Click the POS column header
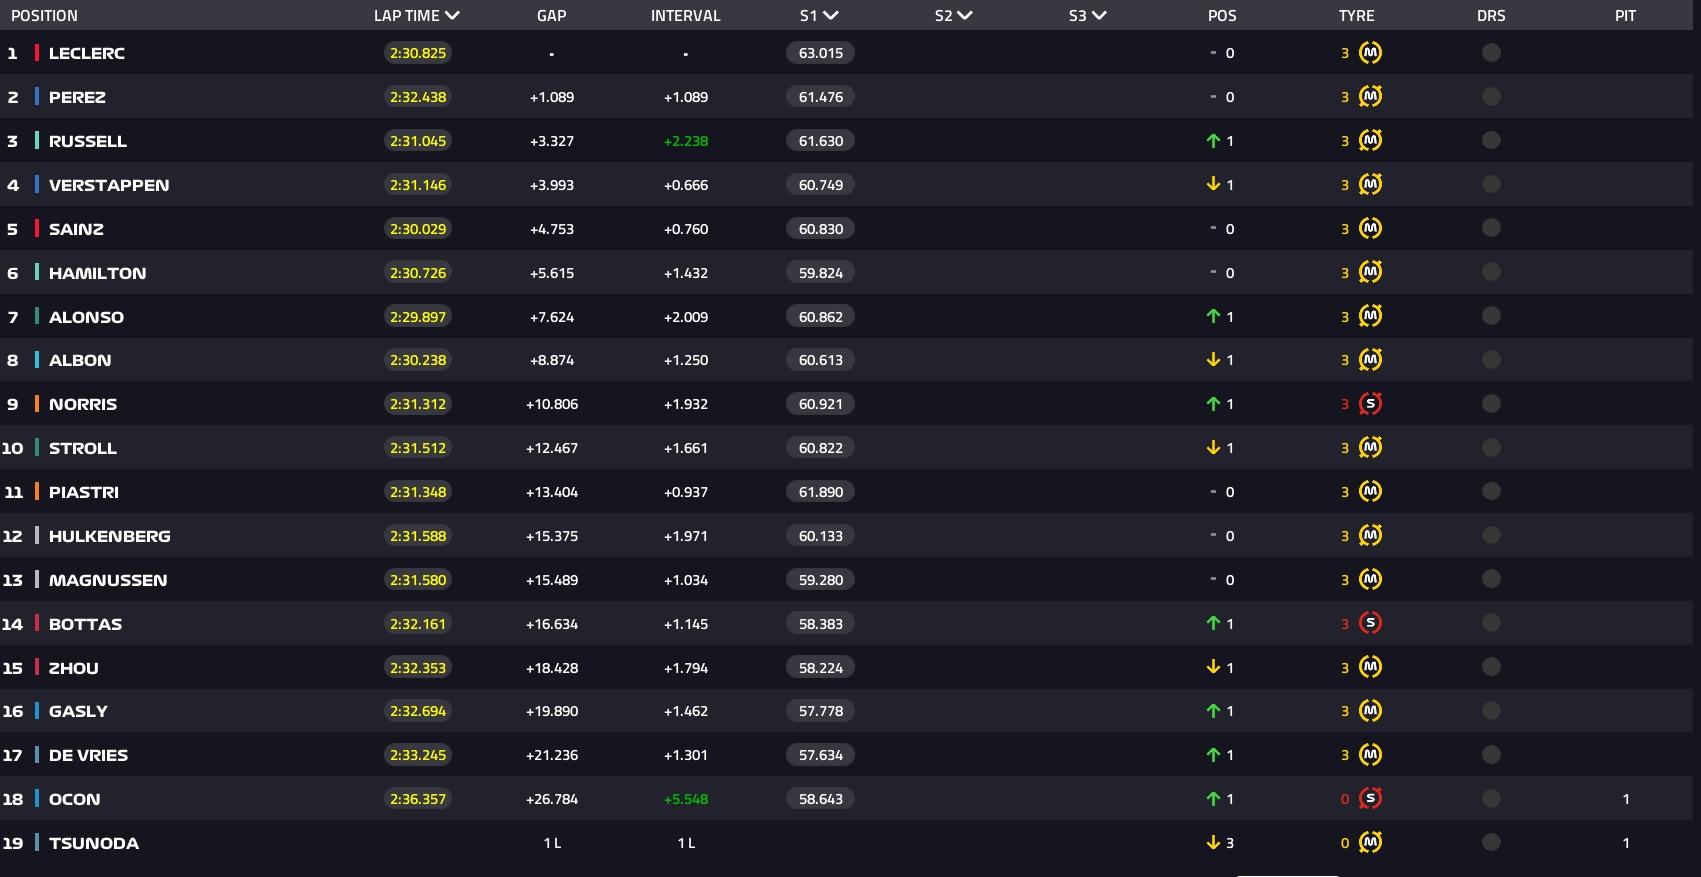Screen dimensions: 1701x877 1222,16
